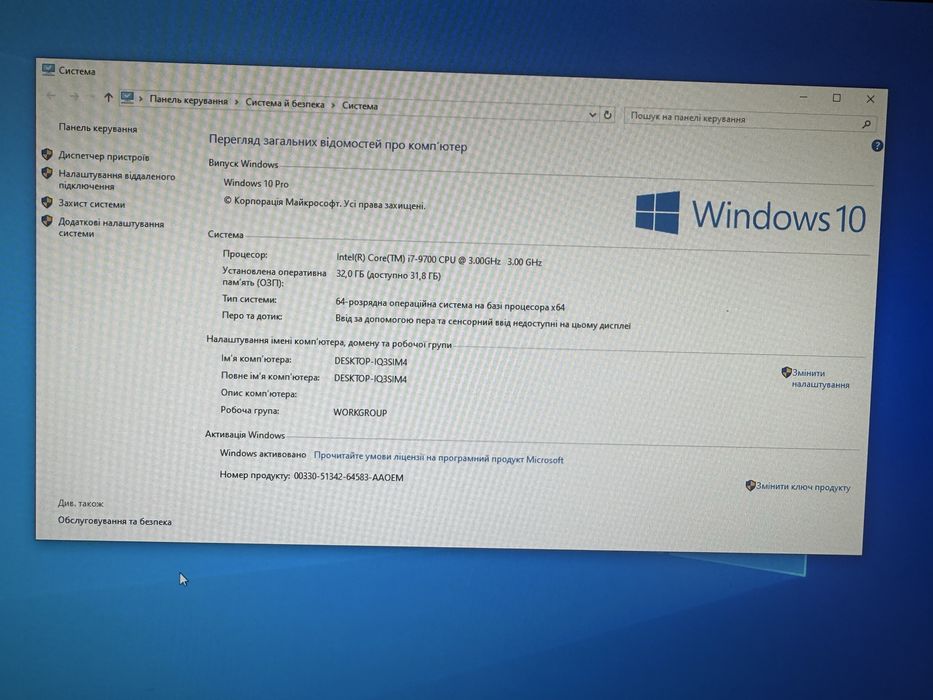Click the WORKGROUP value
This screenshot has height=700, width=933.
360,412
